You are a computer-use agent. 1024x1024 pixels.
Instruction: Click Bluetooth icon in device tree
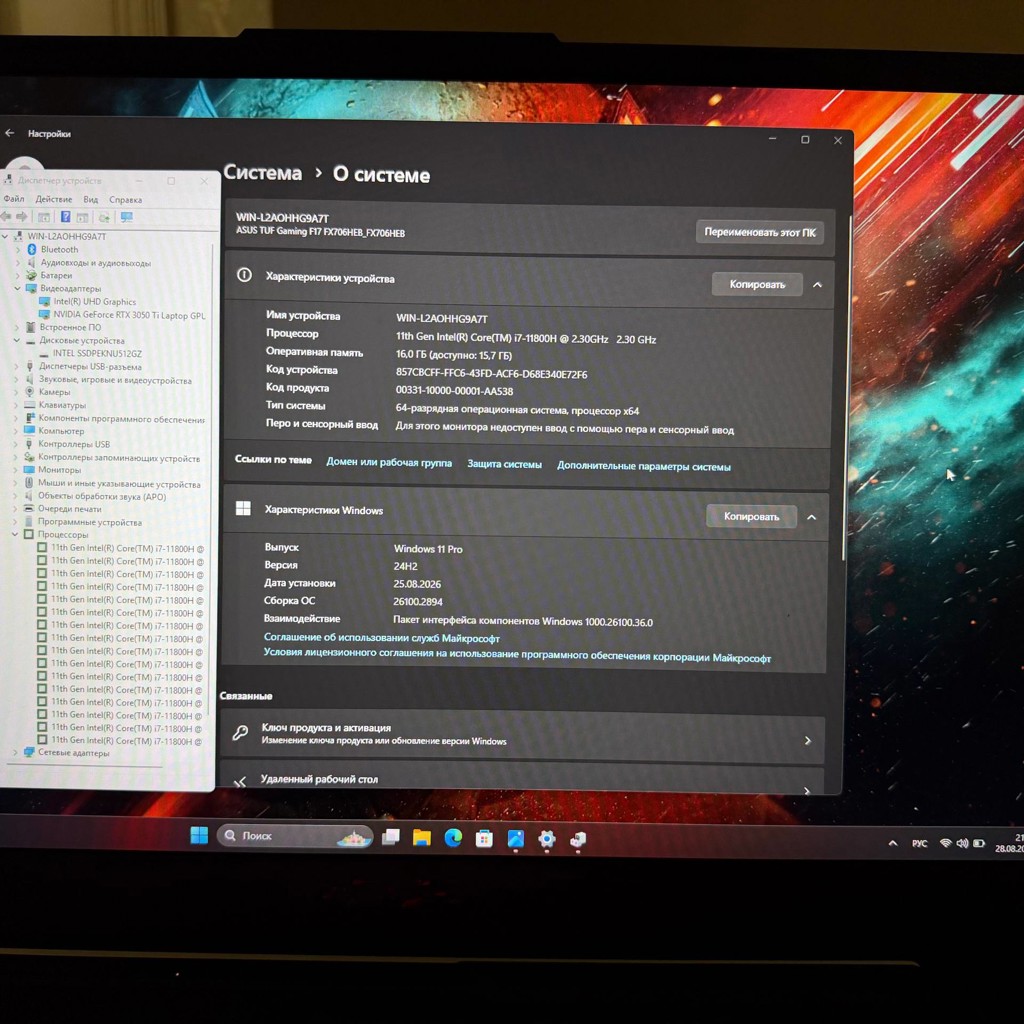click(x=31, y=249)
